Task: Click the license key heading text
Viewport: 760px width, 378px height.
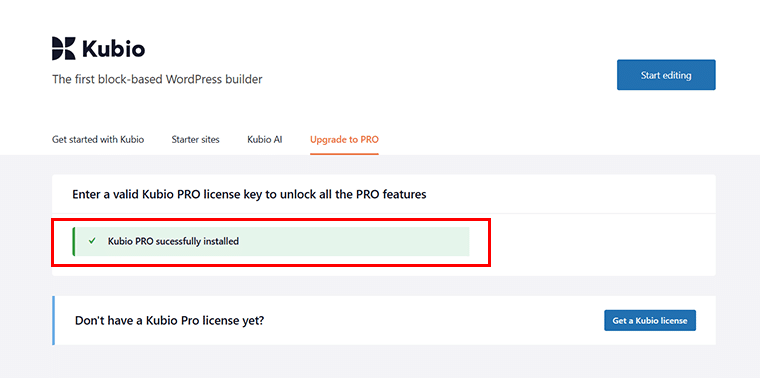Action: [249, 194]
